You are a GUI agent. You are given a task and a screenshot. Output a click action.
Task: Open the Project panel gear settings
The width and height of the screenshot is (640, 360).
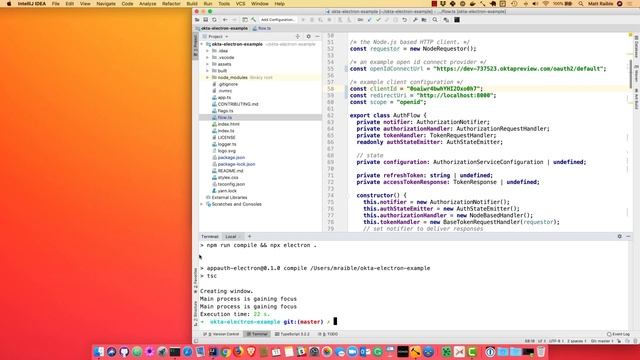(x=309, y=37)
